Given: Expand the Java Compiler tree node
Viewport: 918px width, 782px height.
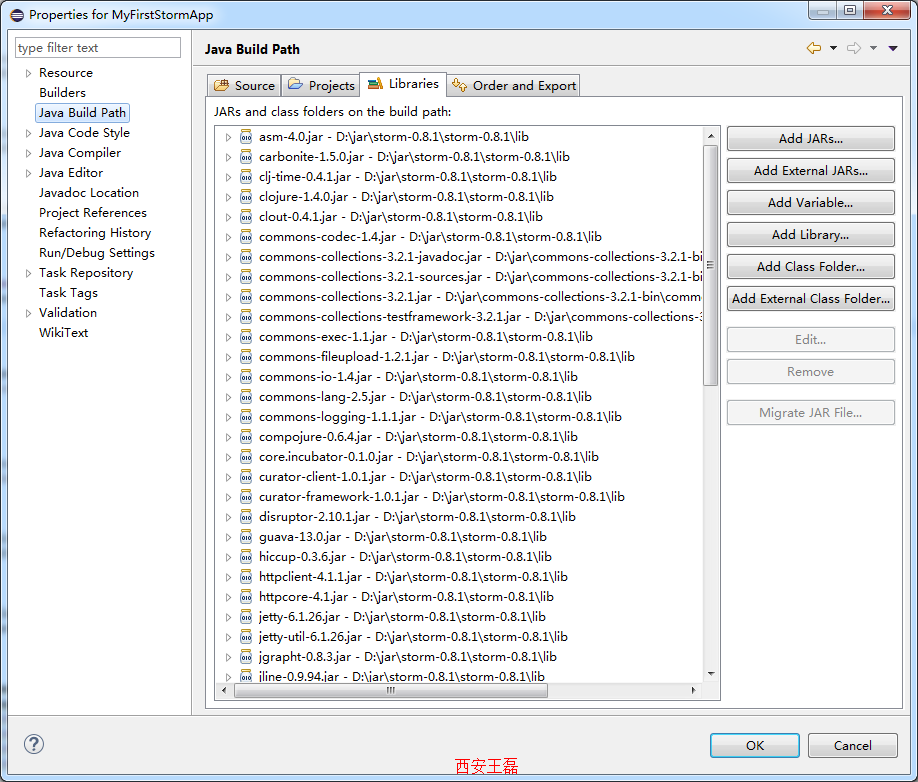Looking at the screenshot, I should [x=28, y=153].
